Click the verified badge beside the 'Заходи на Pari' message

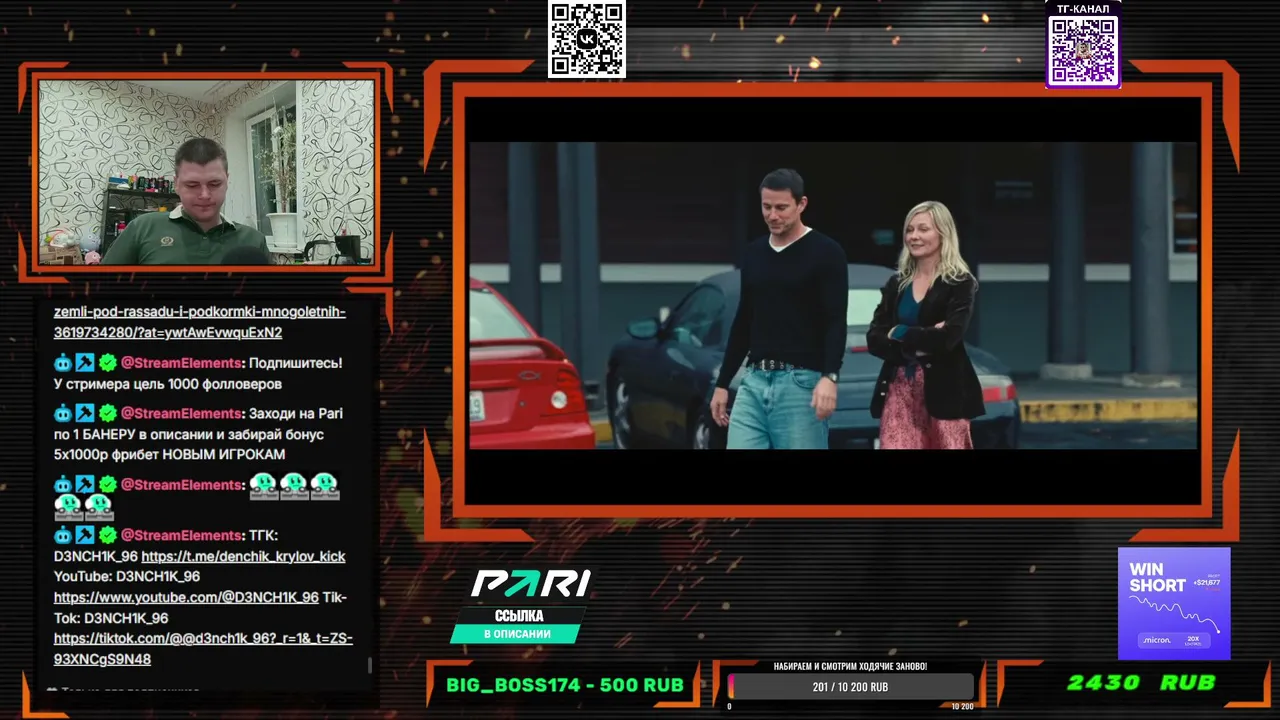click(108, 413)
